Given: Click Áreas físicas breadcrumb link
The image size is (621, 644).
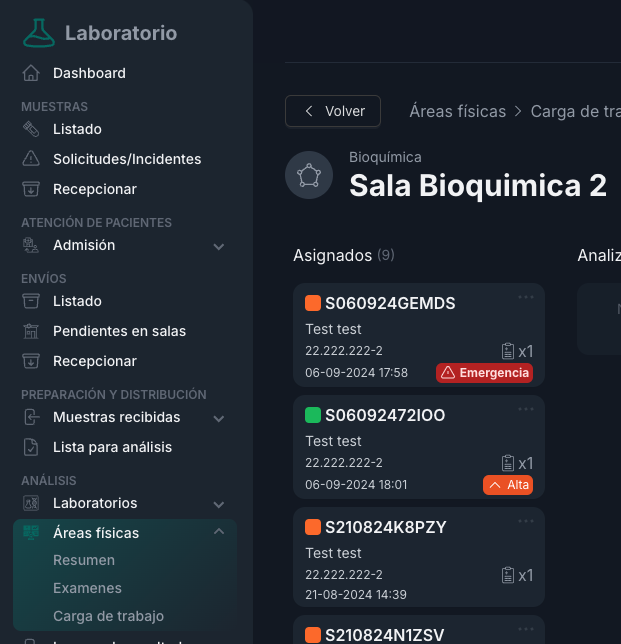Looking at the screenshot, I should pyautogui.click(x=457, y=111).
